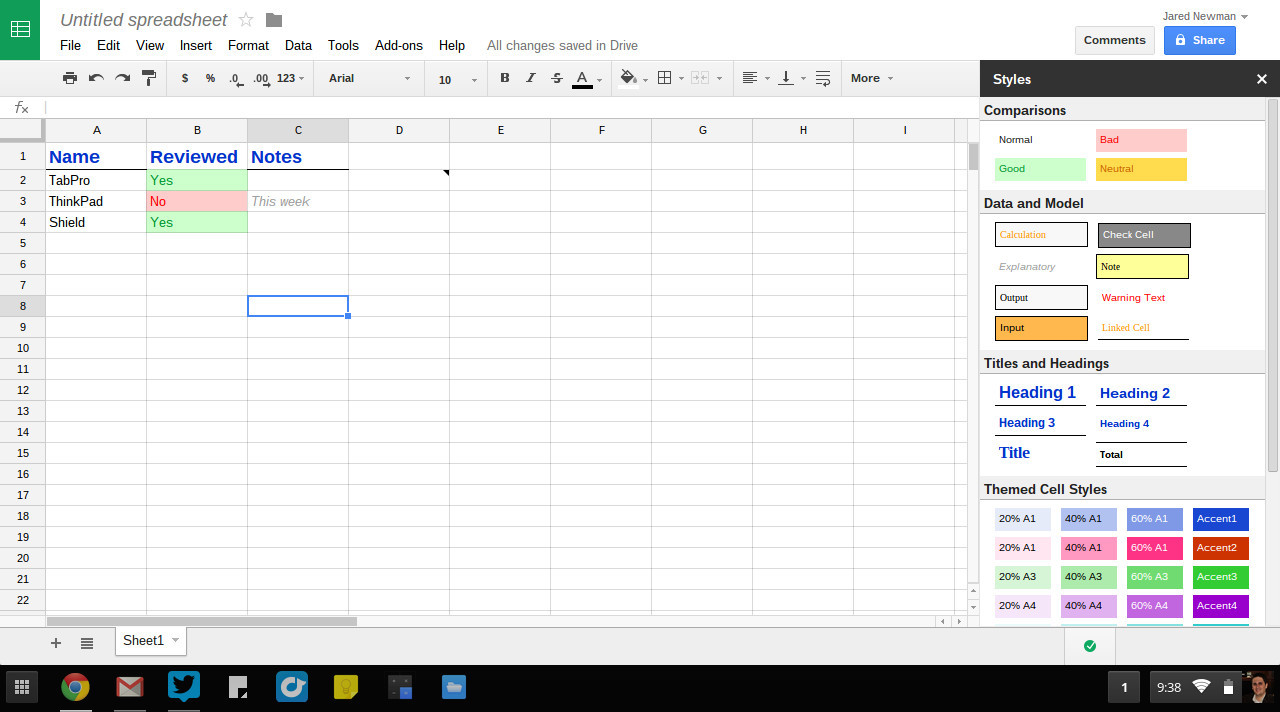Viewport: 1280px width, 712px height.
Task: Click the formula bar input field
Action: [500, 107]
